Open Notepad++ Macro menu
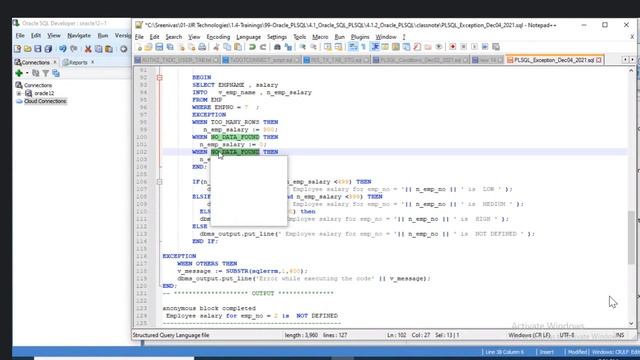Image resolution: width=640 pixels, height=360 pixels. pyautogui.click(x=320, y=37)
